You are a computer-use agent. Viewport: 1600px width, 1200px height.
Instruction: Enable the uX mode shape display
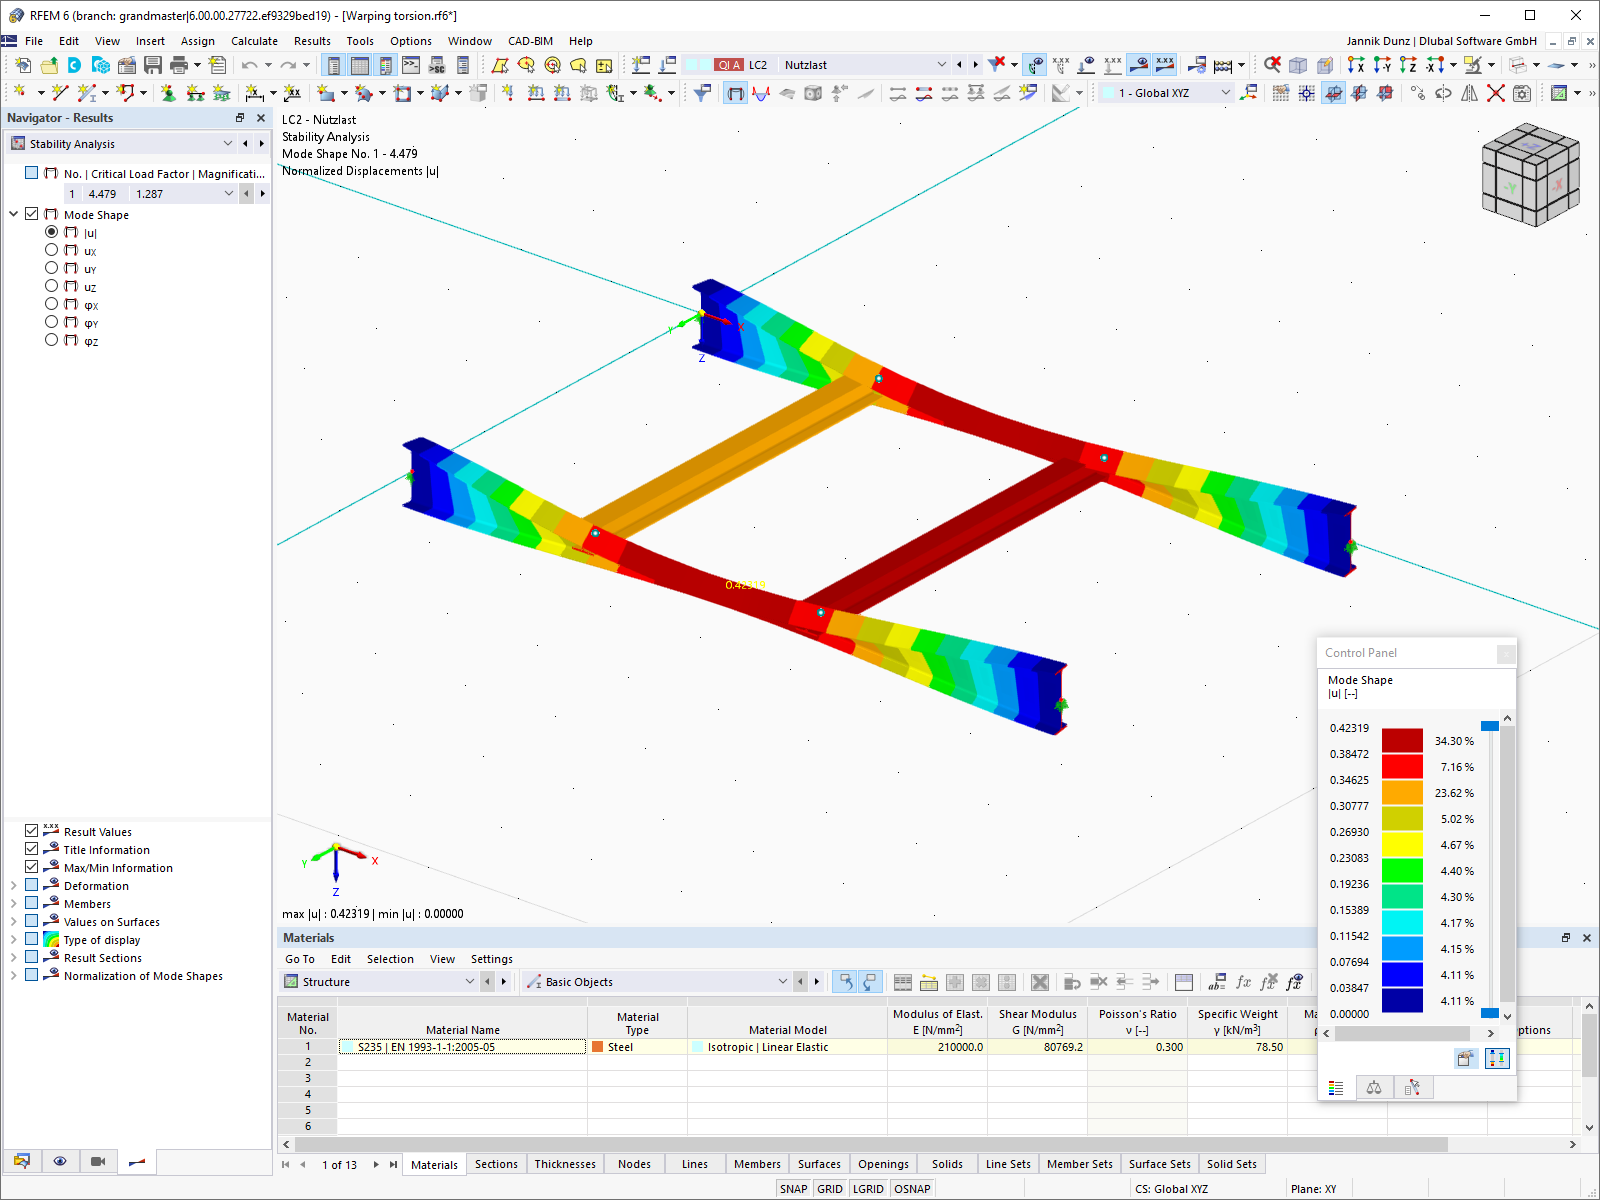(x=51, y=250)
